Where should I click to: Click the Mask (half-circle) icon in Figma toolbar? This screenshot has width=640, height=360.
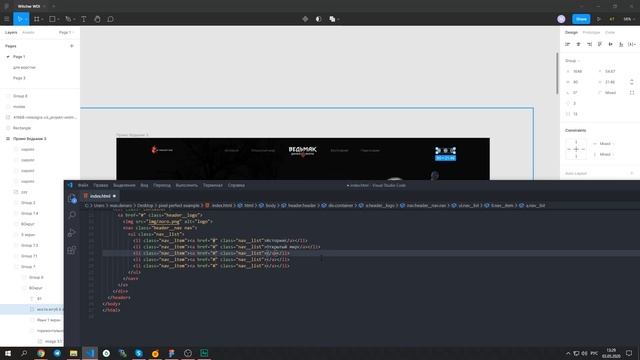coord(318,19)
